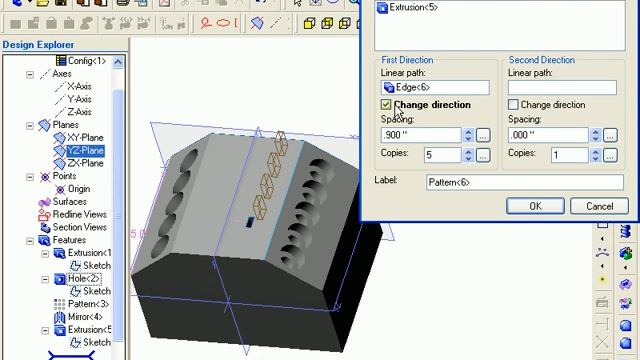This screenshot has height=360, width=640.
Task: Click the insert plane toolbar icon
Action: 257,23
